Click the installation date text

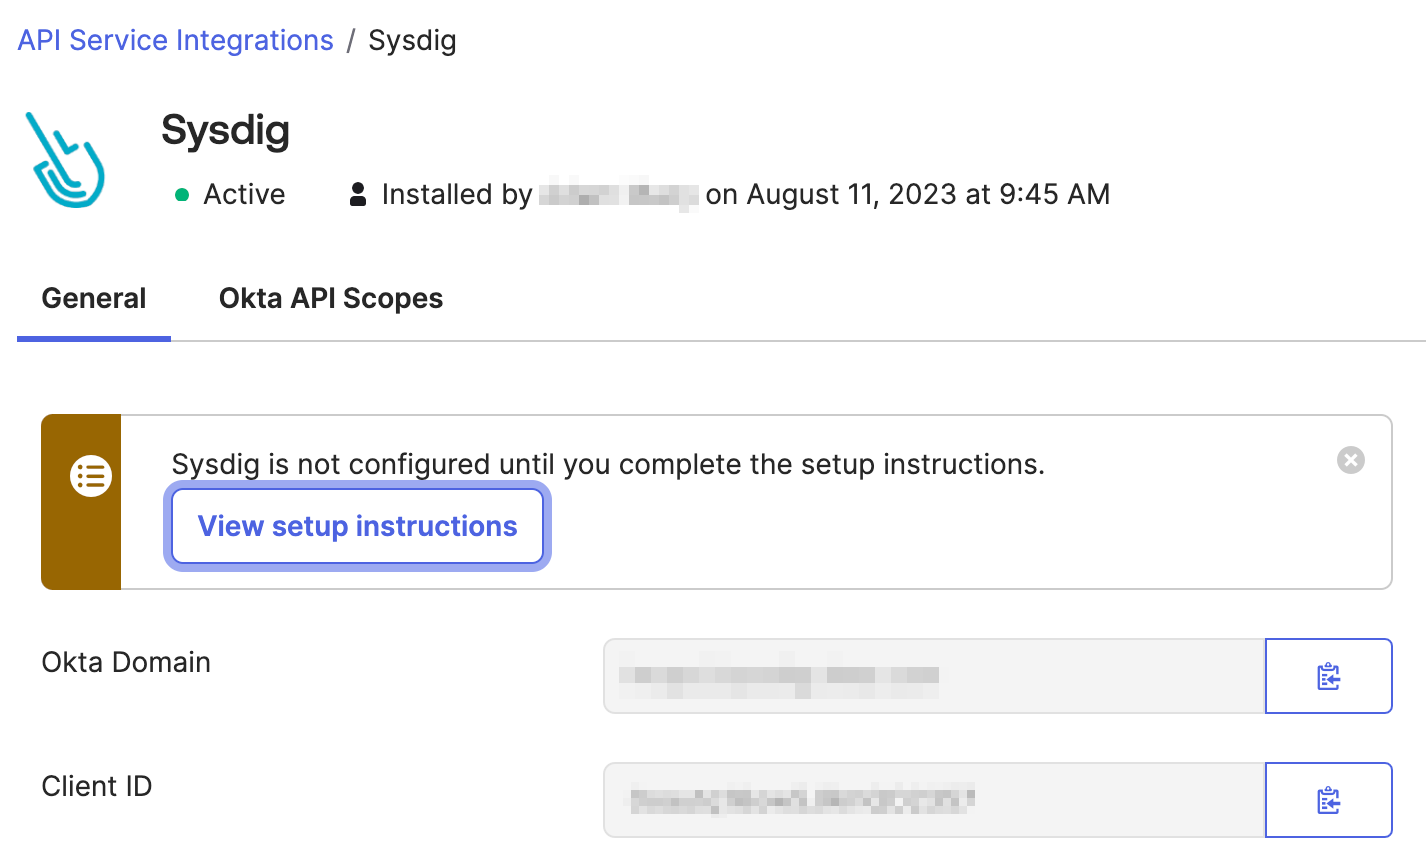(908, 194)
